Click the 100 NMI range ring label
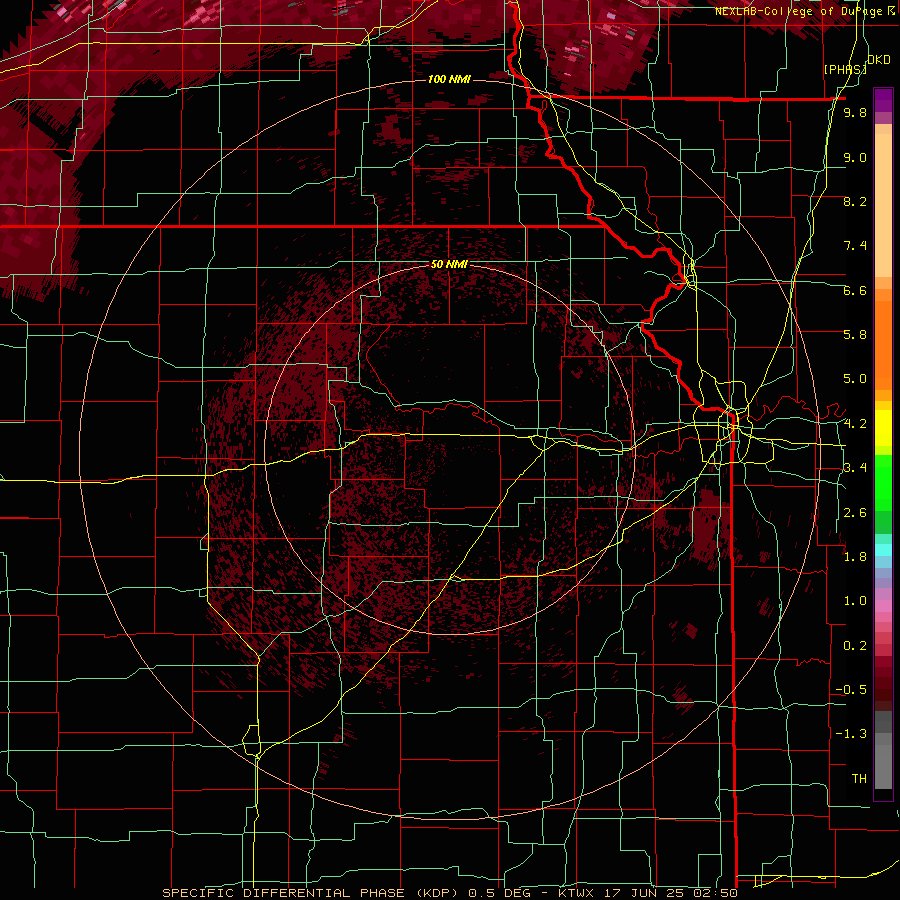 click(449, 79)
